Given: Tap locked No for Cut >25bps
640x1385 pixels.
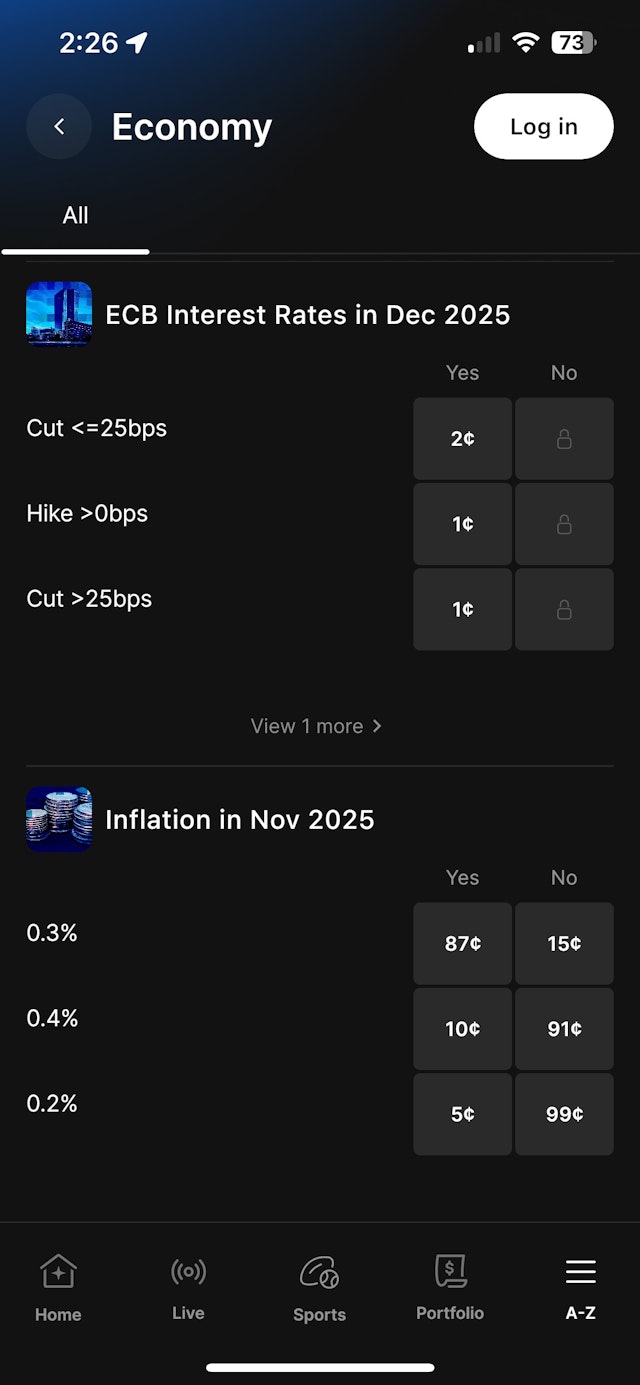Looking at the screenshot, I should pyautogui.click(x=564, y=609).
